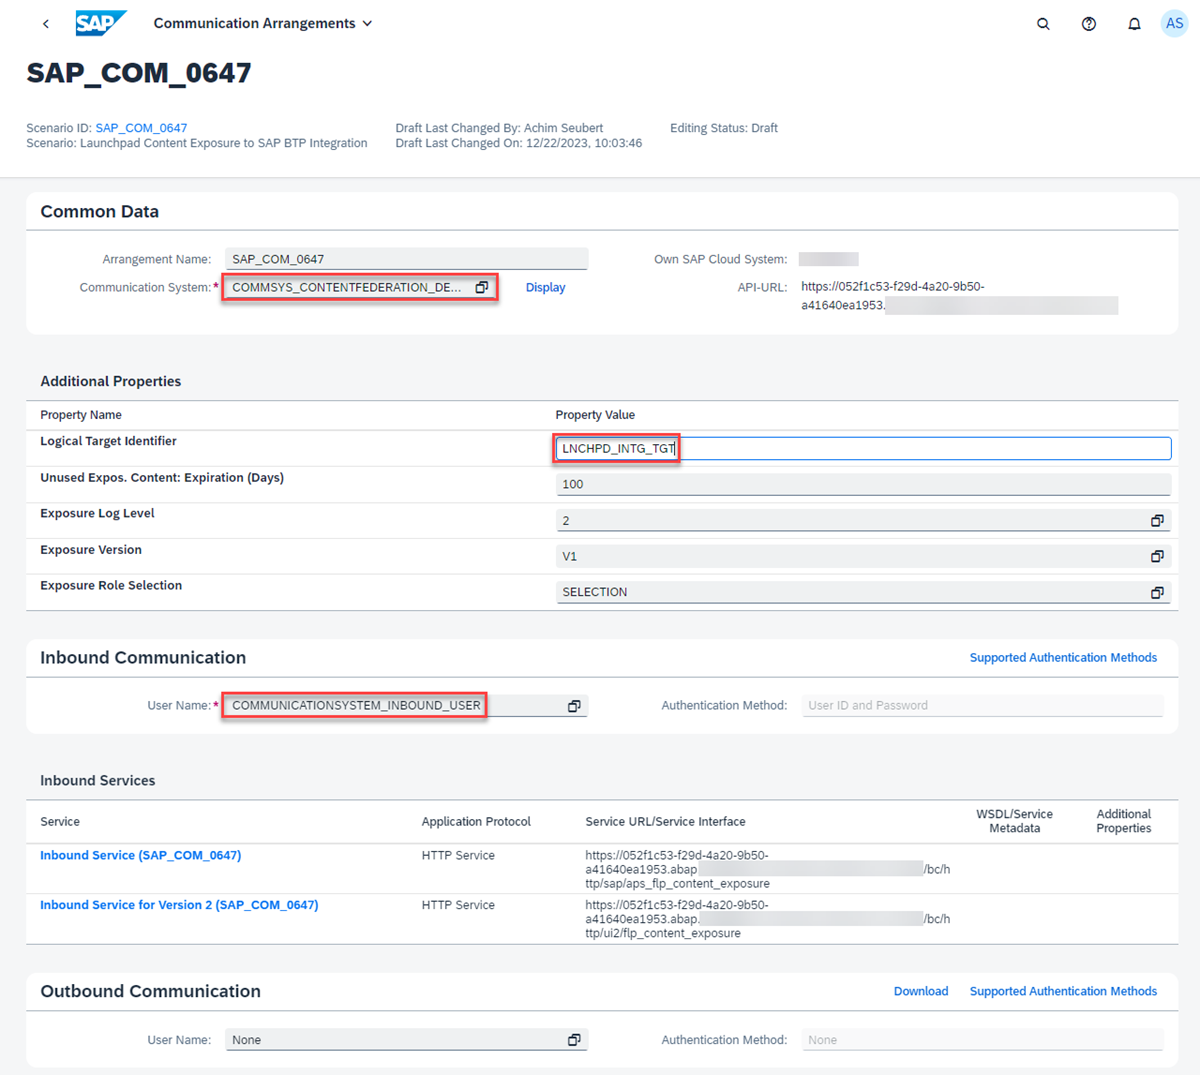1200x1075 pixels.
Task: Click HTTP Service cell in first service row
Action: (458, 855)
